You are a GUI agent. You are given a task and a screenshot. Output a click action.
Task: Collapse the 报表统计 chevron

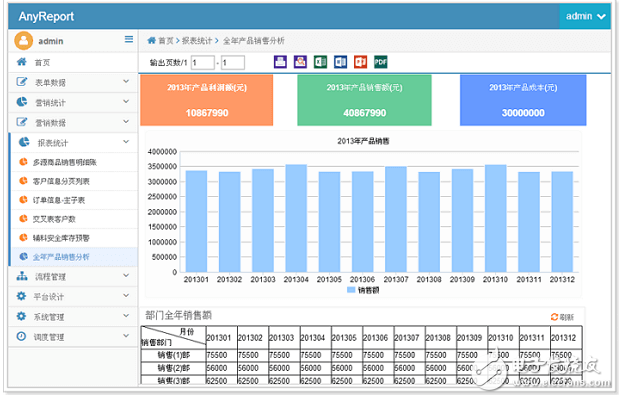126,142
